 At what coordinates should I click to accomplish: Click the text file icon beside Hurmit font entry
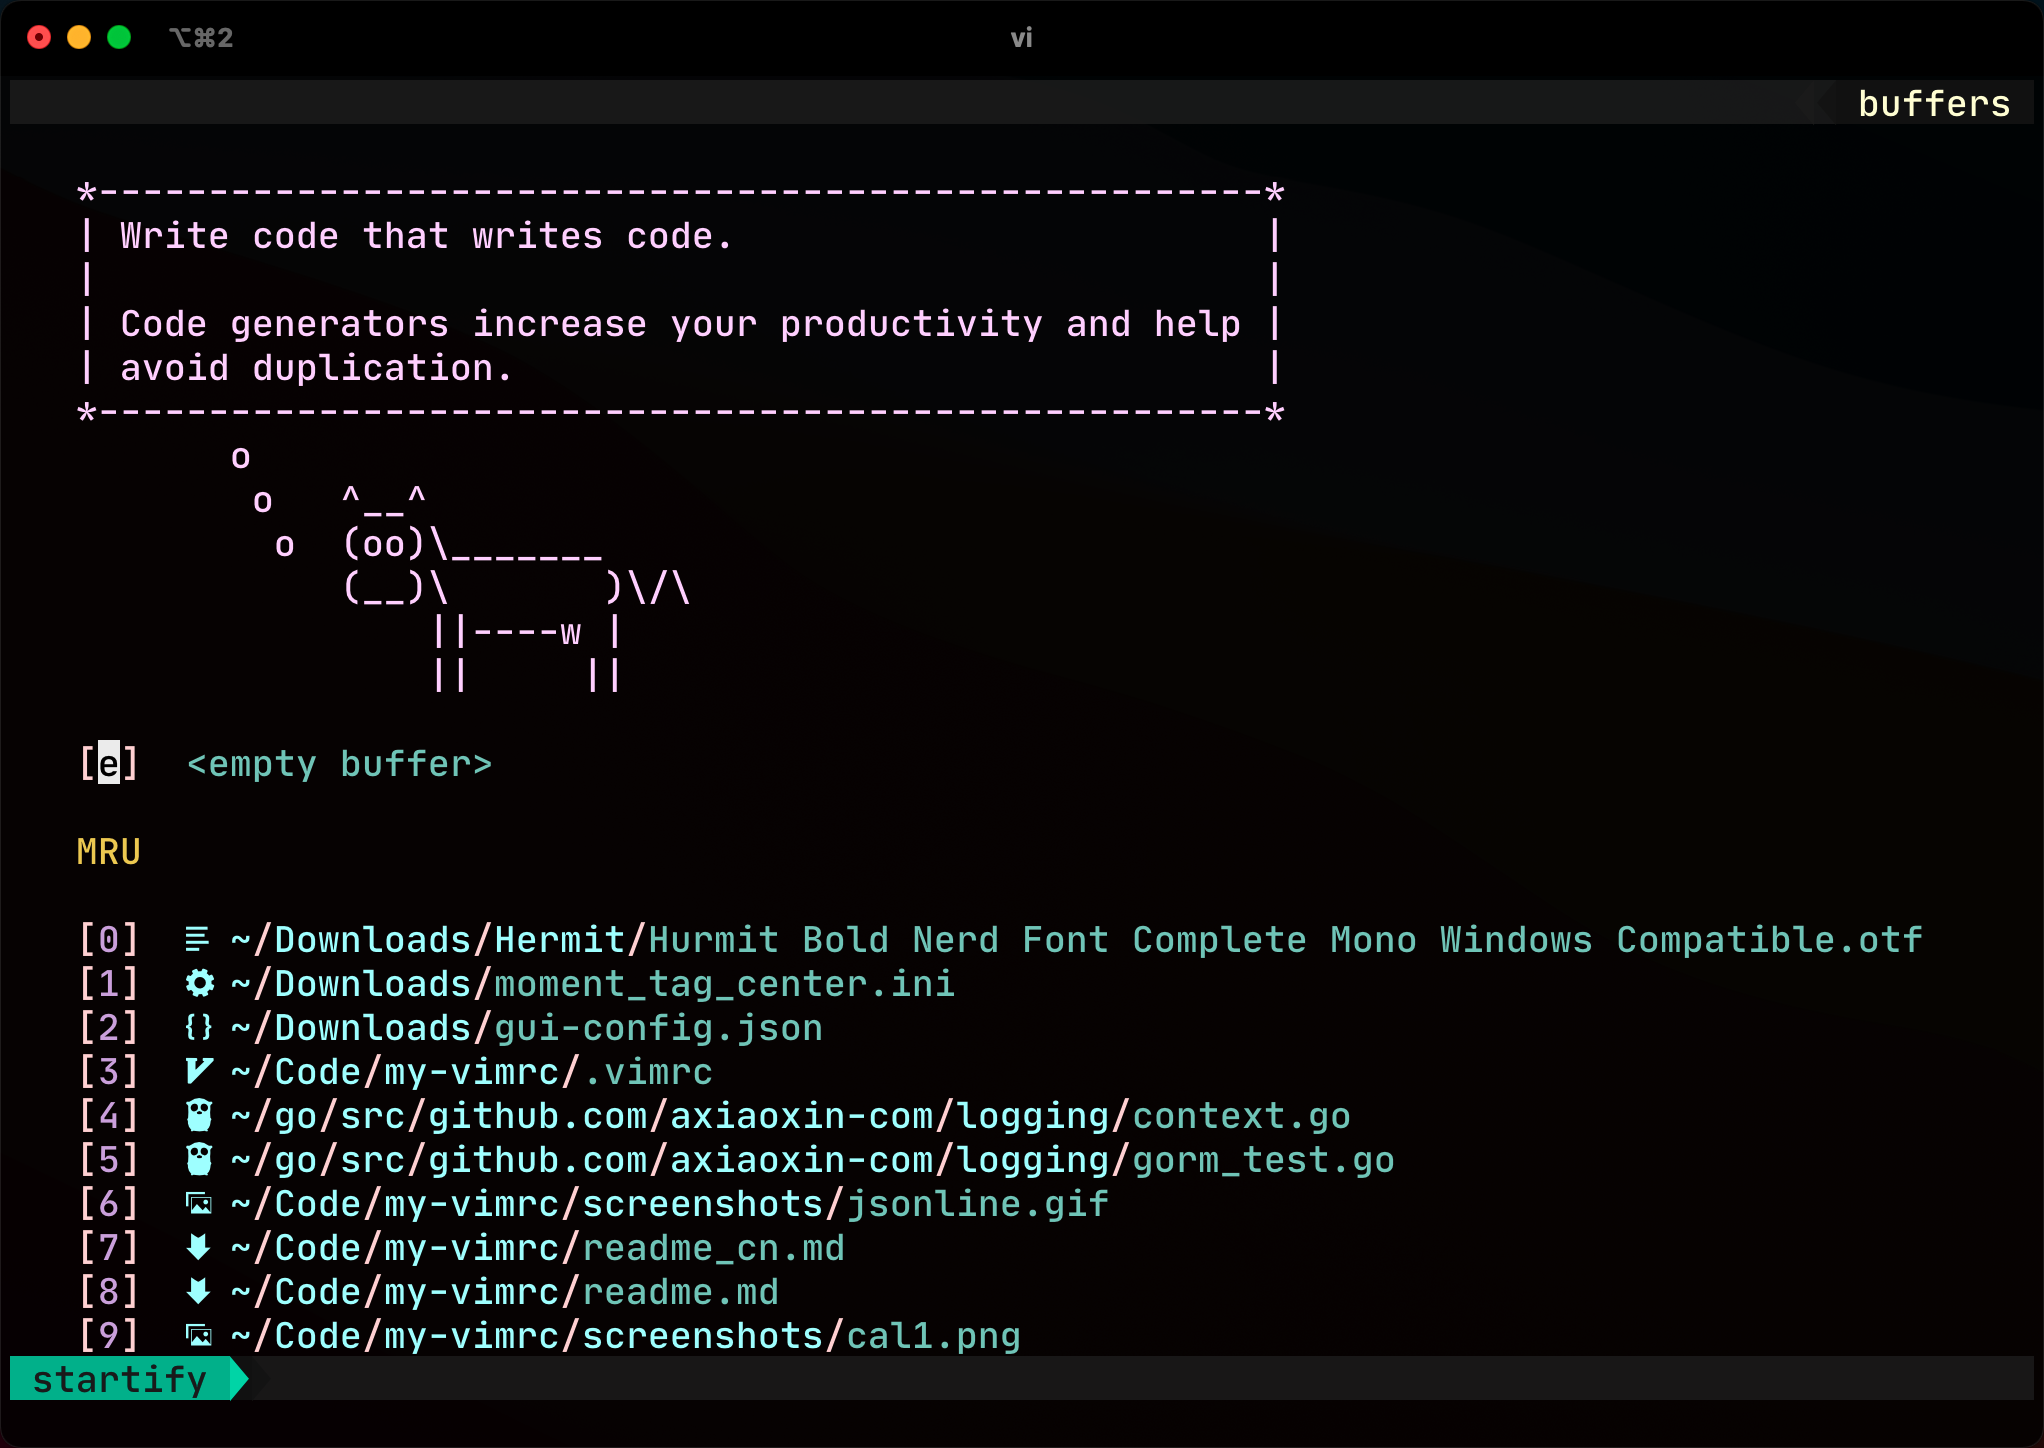pyautogui.click(x=198, y=940)
